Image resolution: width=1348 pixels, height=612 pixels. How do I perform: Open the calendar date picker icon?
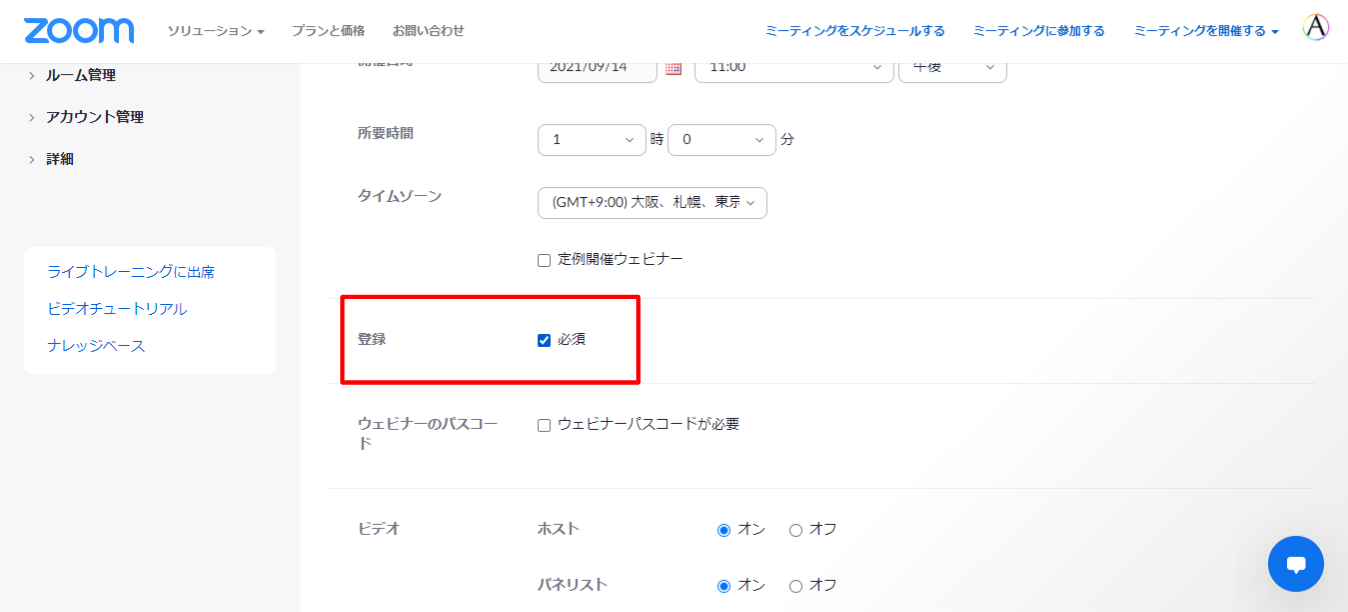673,68
